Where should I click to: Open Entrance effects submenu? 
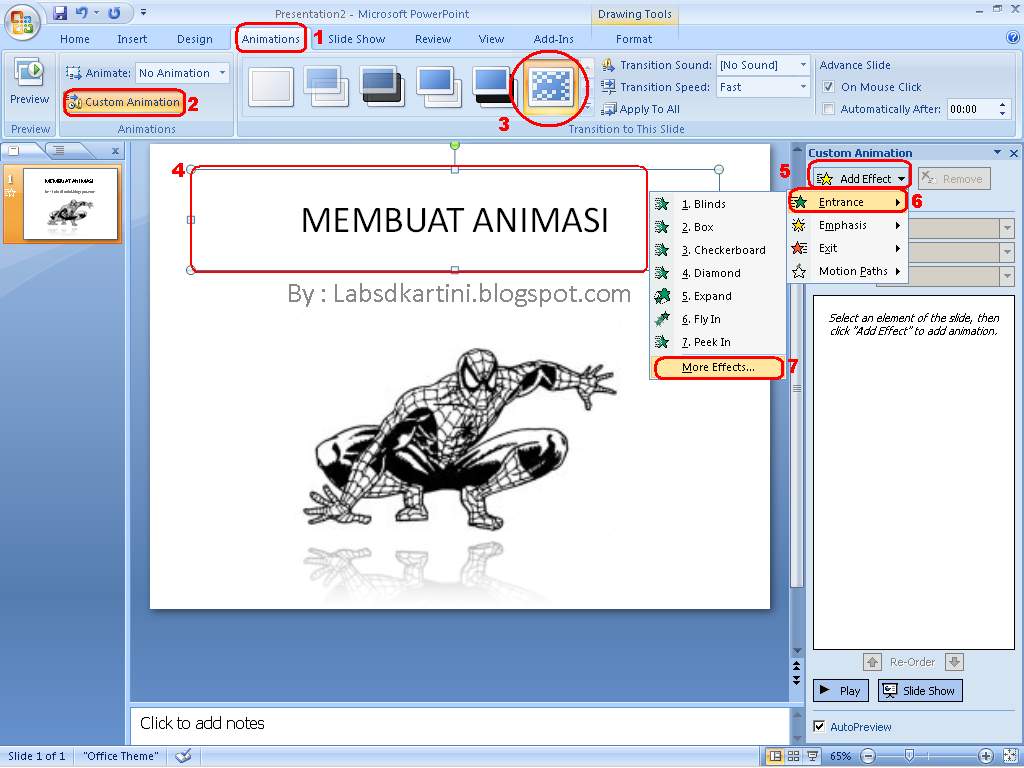coord(848,202)
